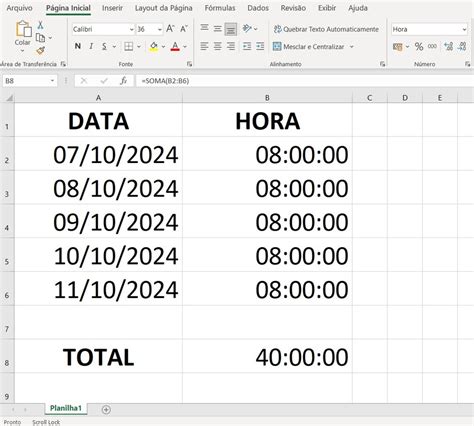This screenshot has height=426, width=474.
Task: Open Número group dialog launcher
Action: (x=468, y=64)
